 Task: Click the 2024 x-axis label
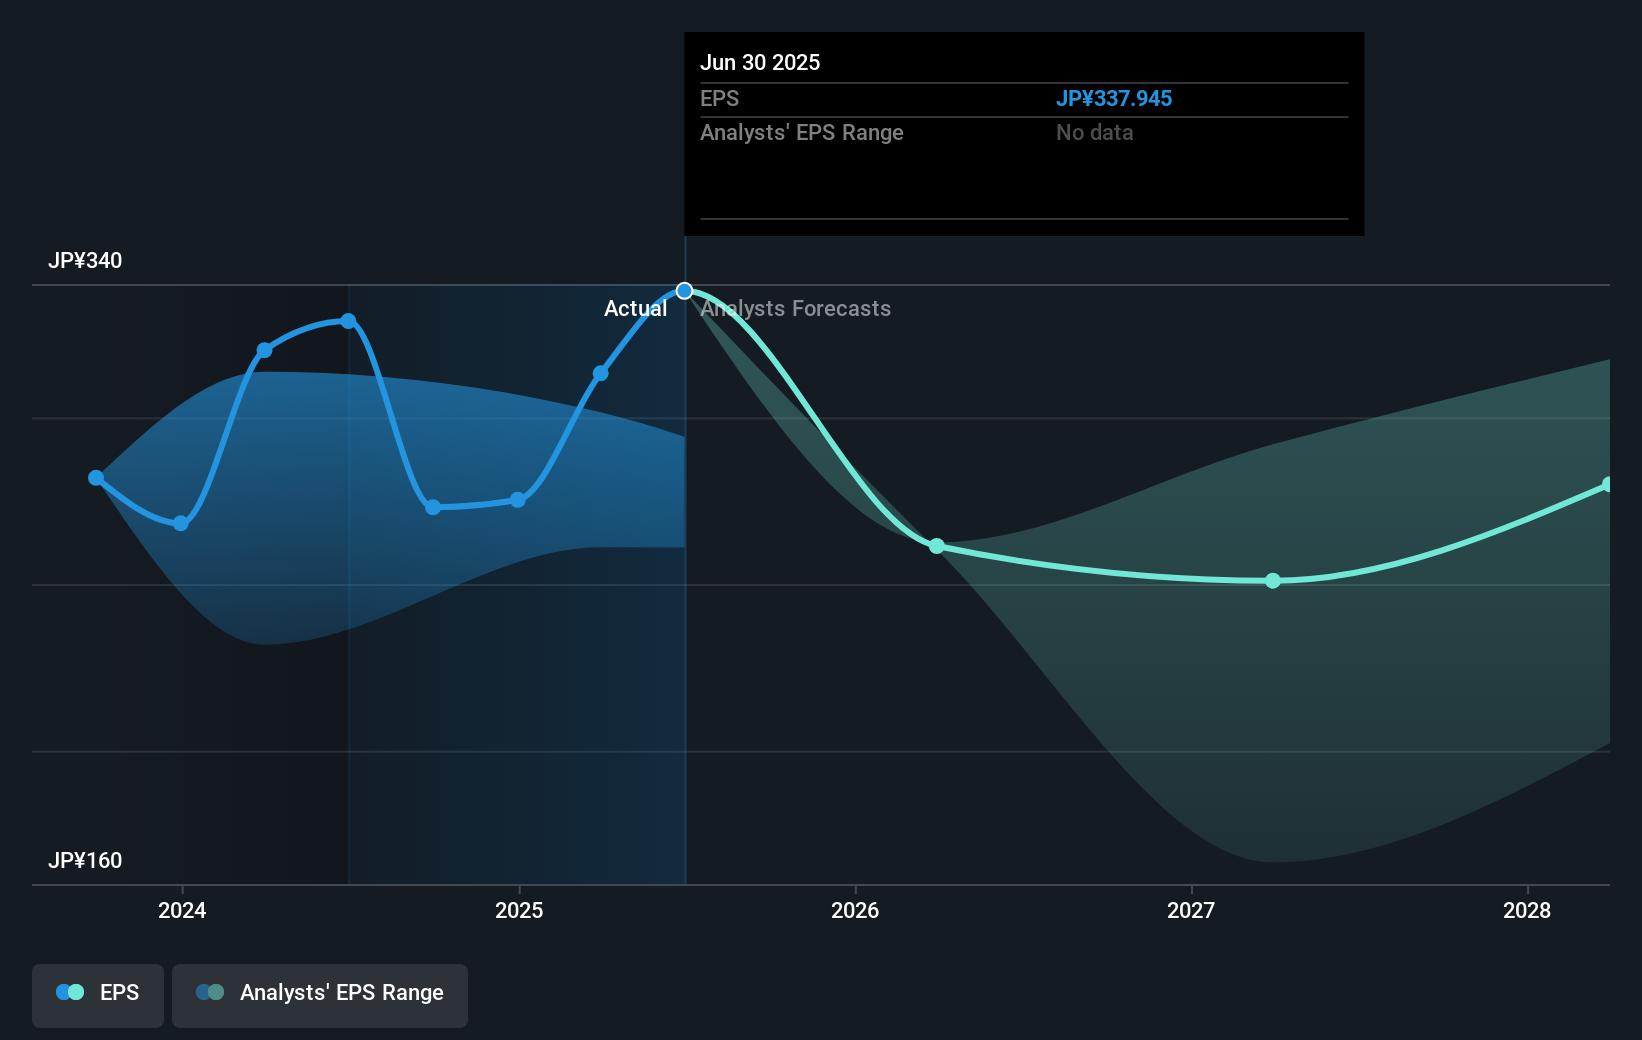point(182,910)
